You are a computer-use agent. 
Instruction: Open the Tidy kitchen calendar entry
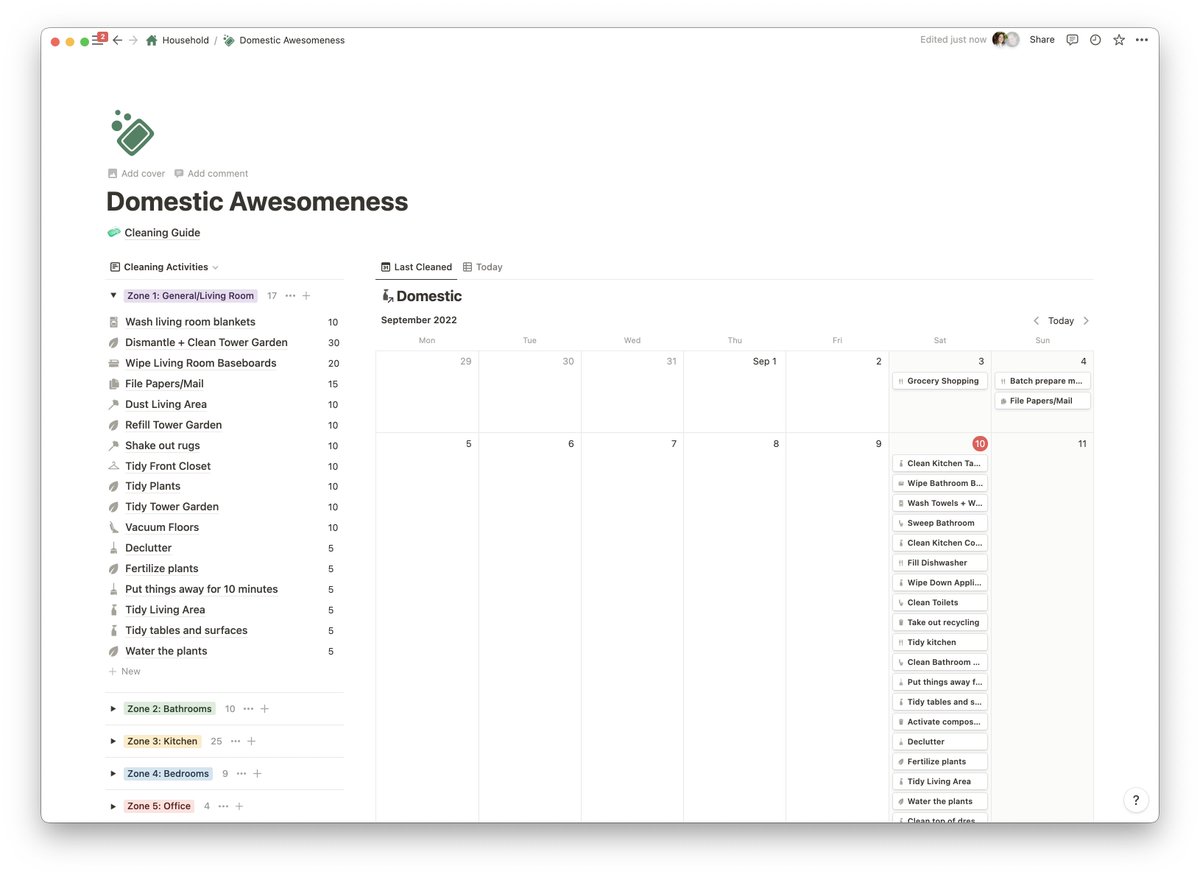click(940, 642)
